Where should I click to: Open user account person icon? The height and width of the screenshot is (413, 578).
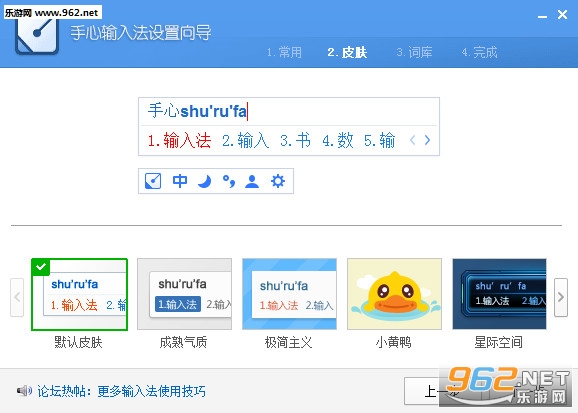pyautogui.click(x=252, y=181)
